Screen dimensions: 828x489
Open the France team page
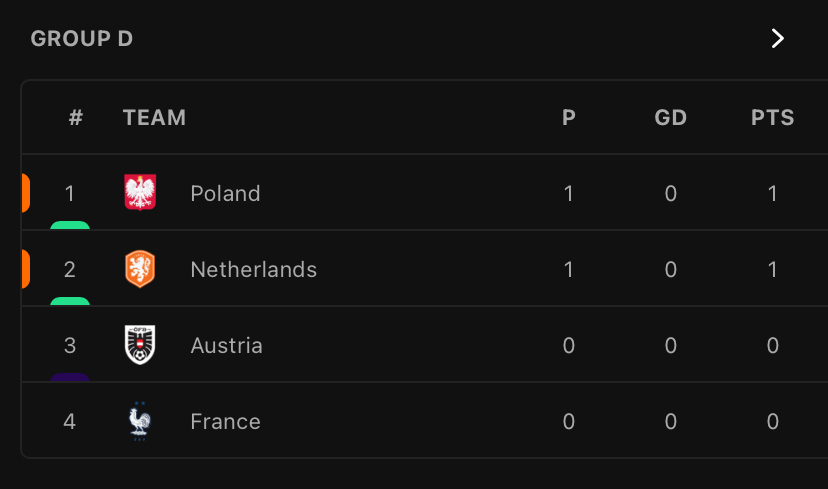(225, 421)
